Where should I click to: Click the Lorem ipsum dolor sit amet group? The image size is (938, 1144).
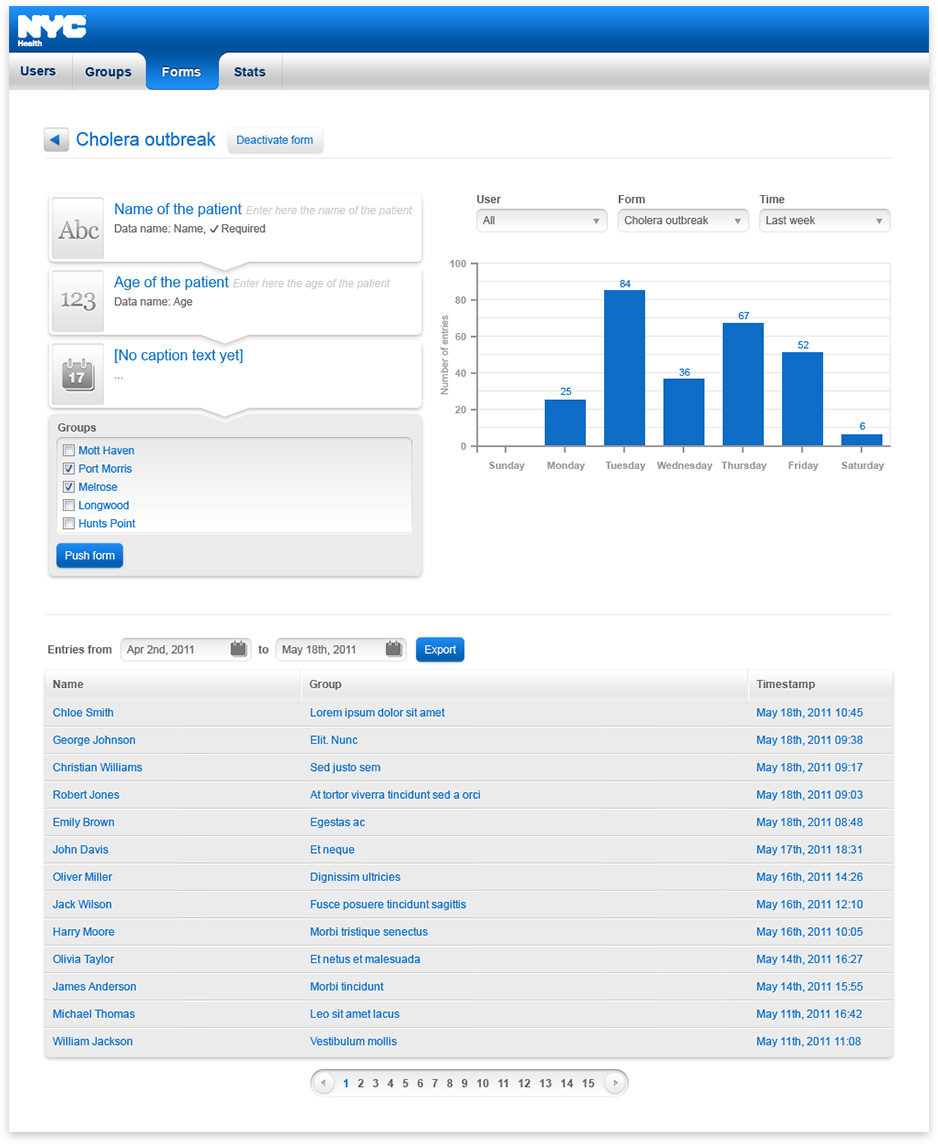point(377,713)
